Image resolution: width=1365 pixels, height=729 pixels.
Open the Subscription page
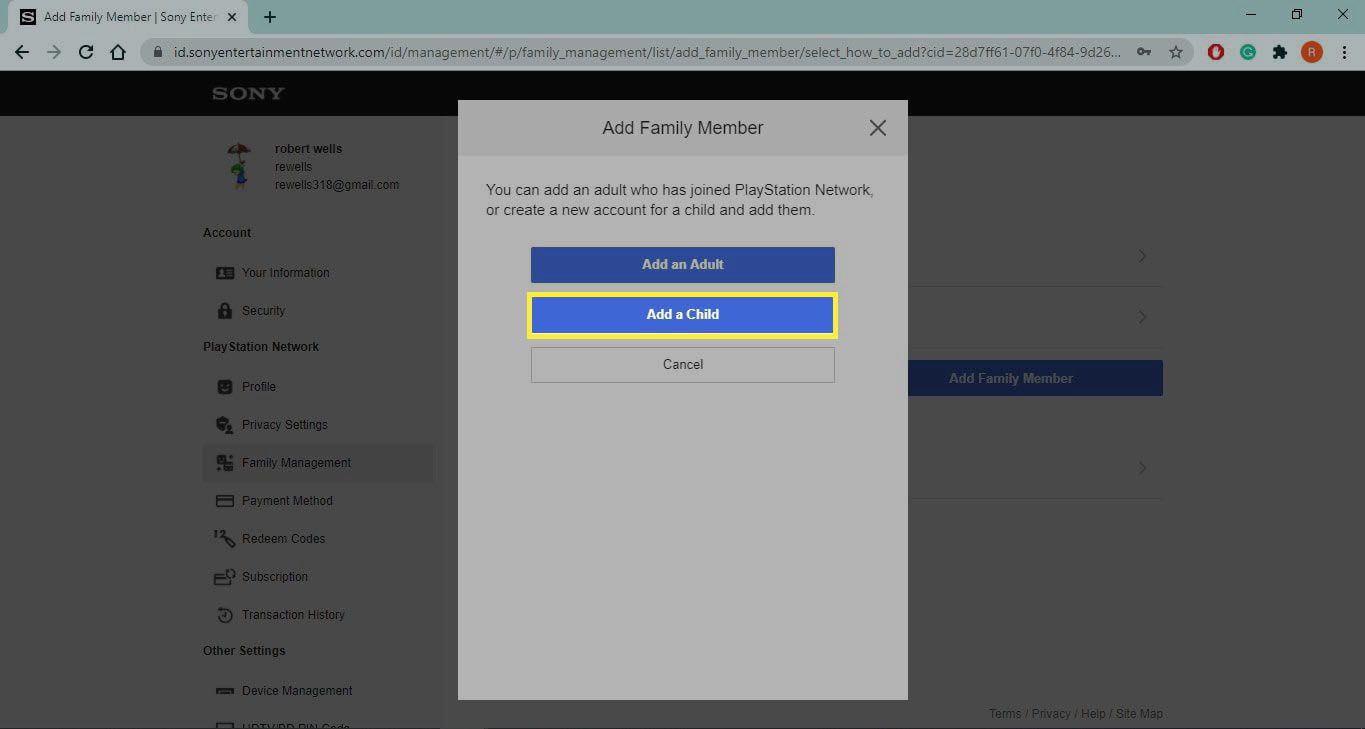point(275,577)
